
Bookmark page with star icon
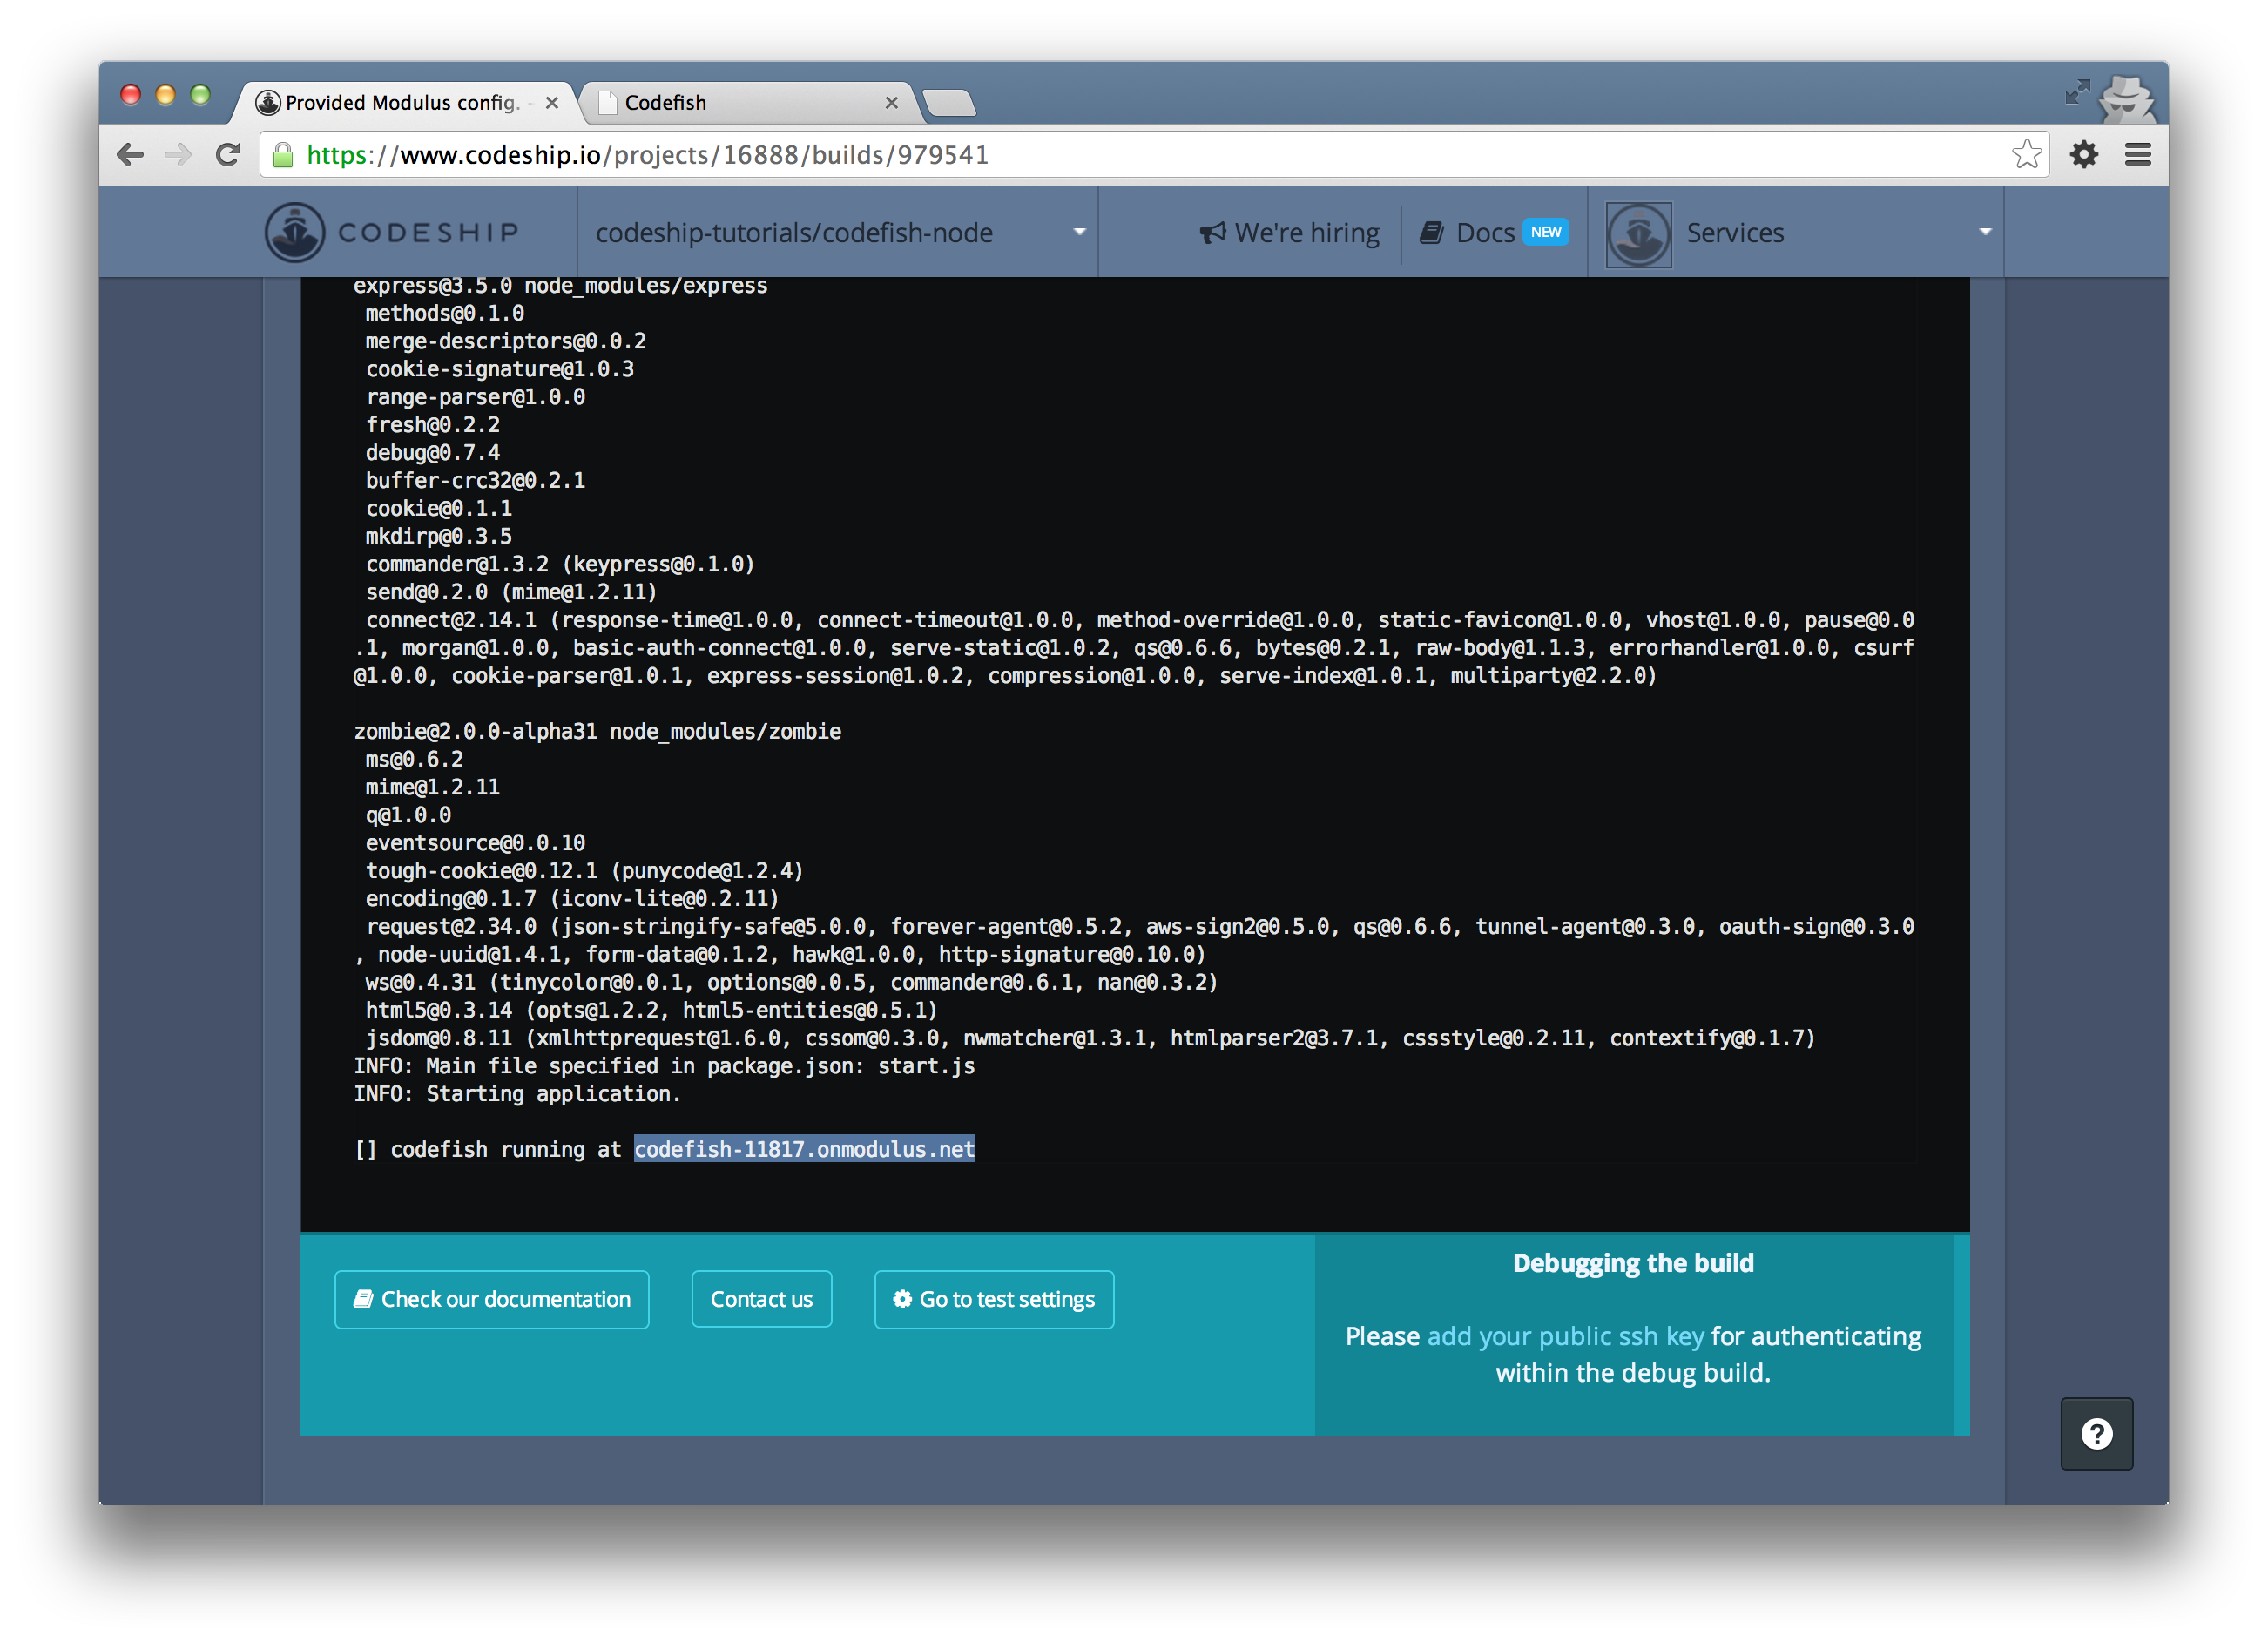click(2025, 155)
